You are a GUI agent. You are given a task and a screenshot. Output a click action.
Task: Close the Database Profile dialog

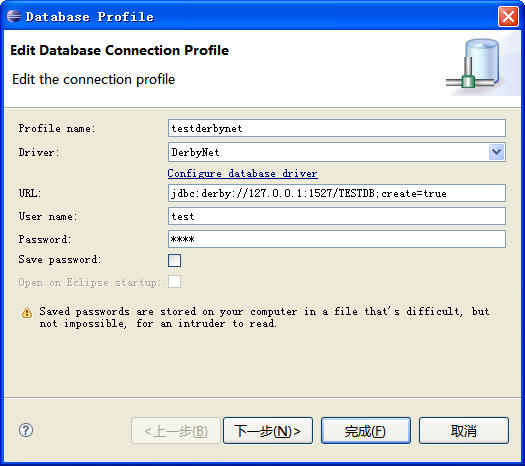[508, 16]
